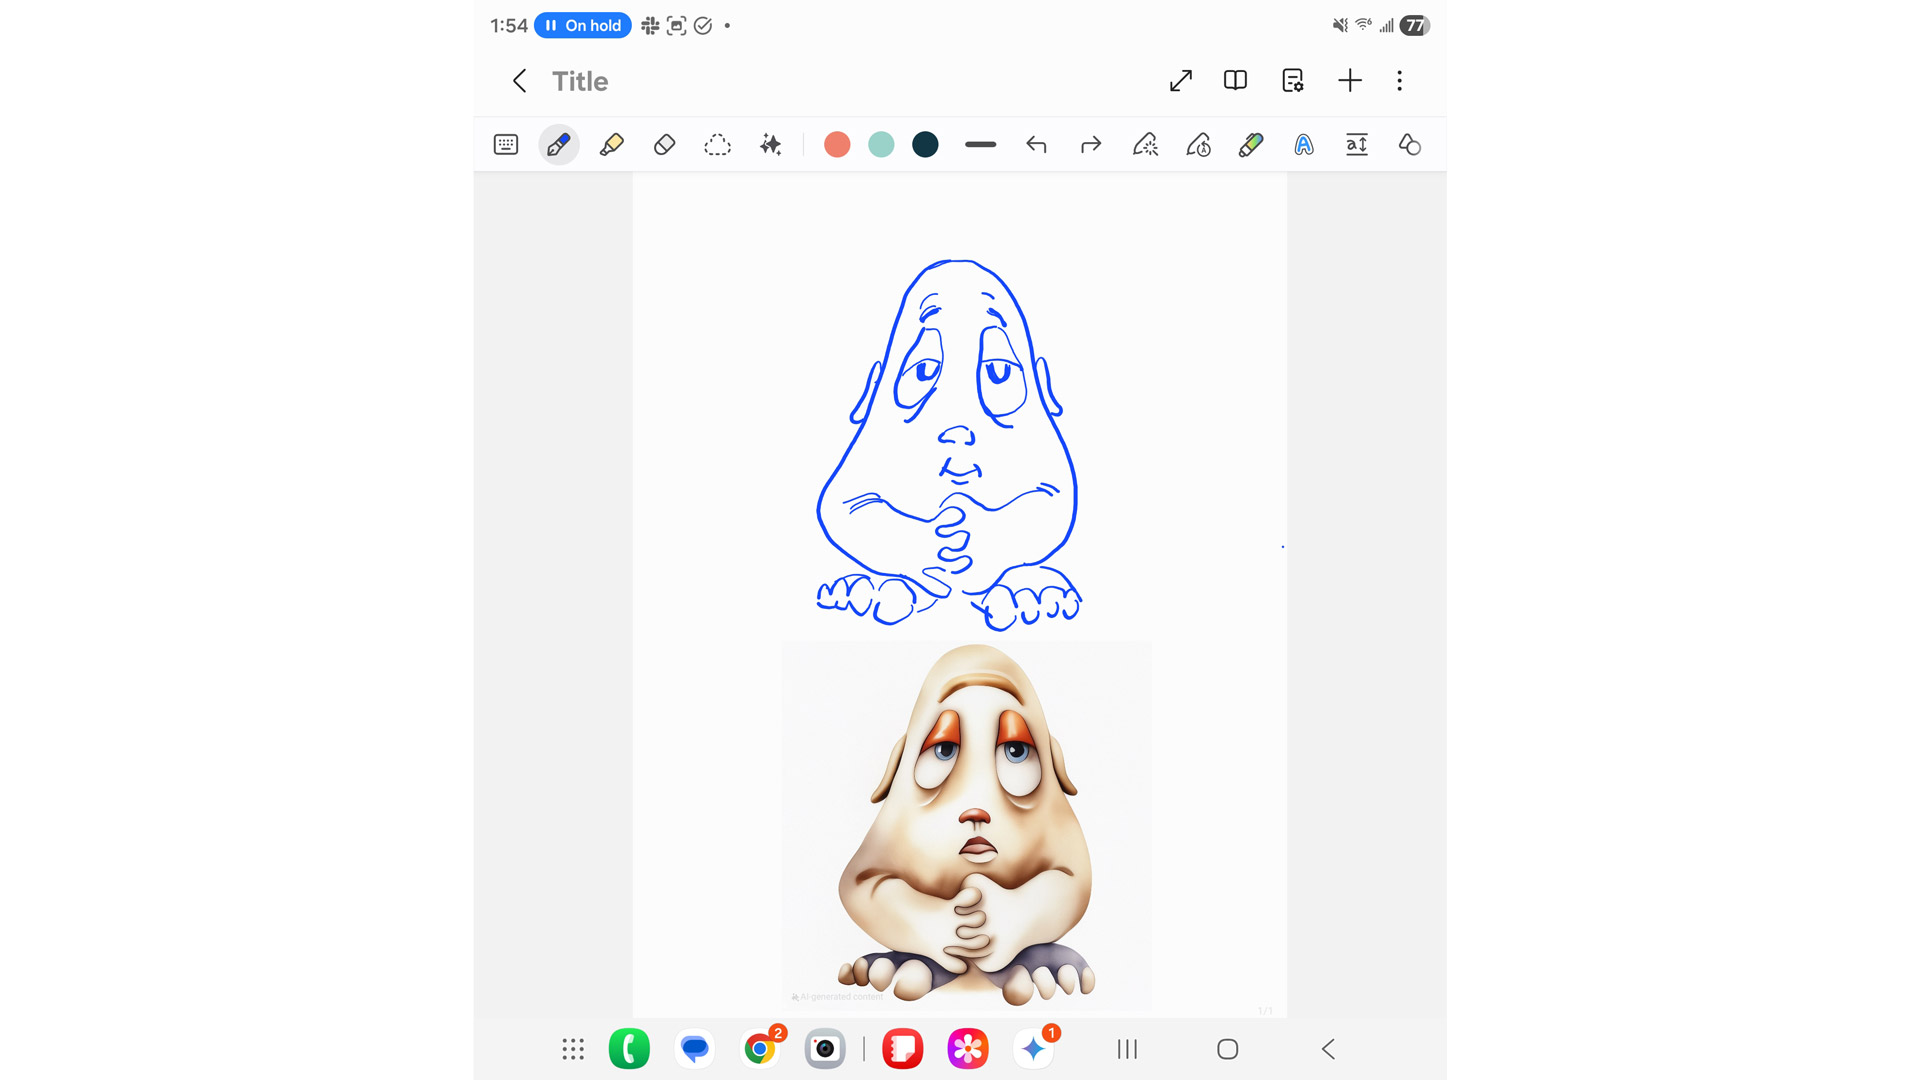Undo the last stroke

1036,145
